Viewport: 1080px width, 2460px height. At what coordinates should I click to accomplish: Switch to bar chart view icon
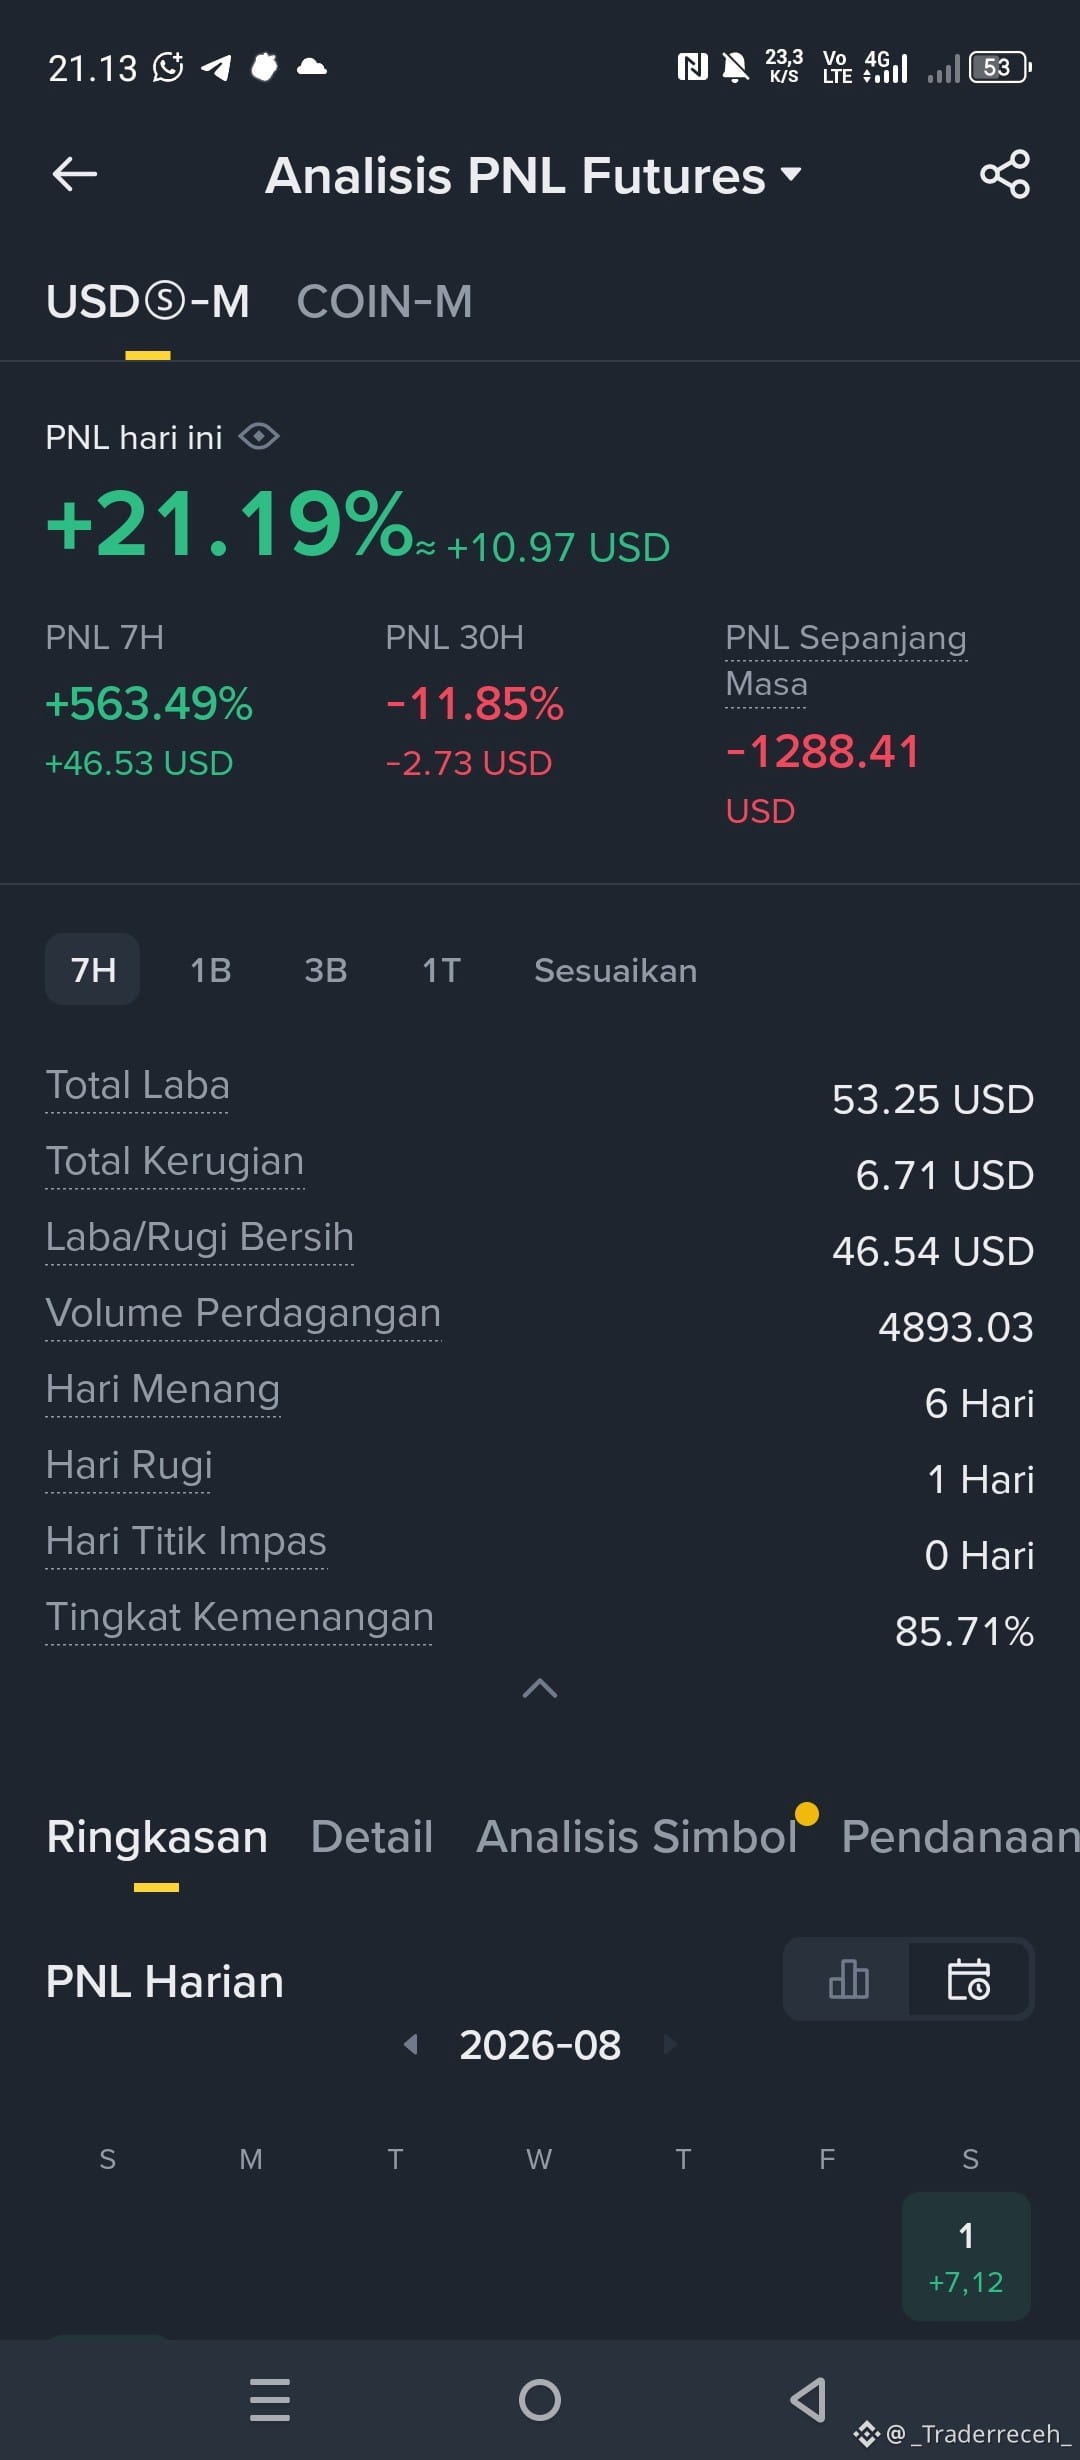pyautogui.click(x=848, y=1979)
